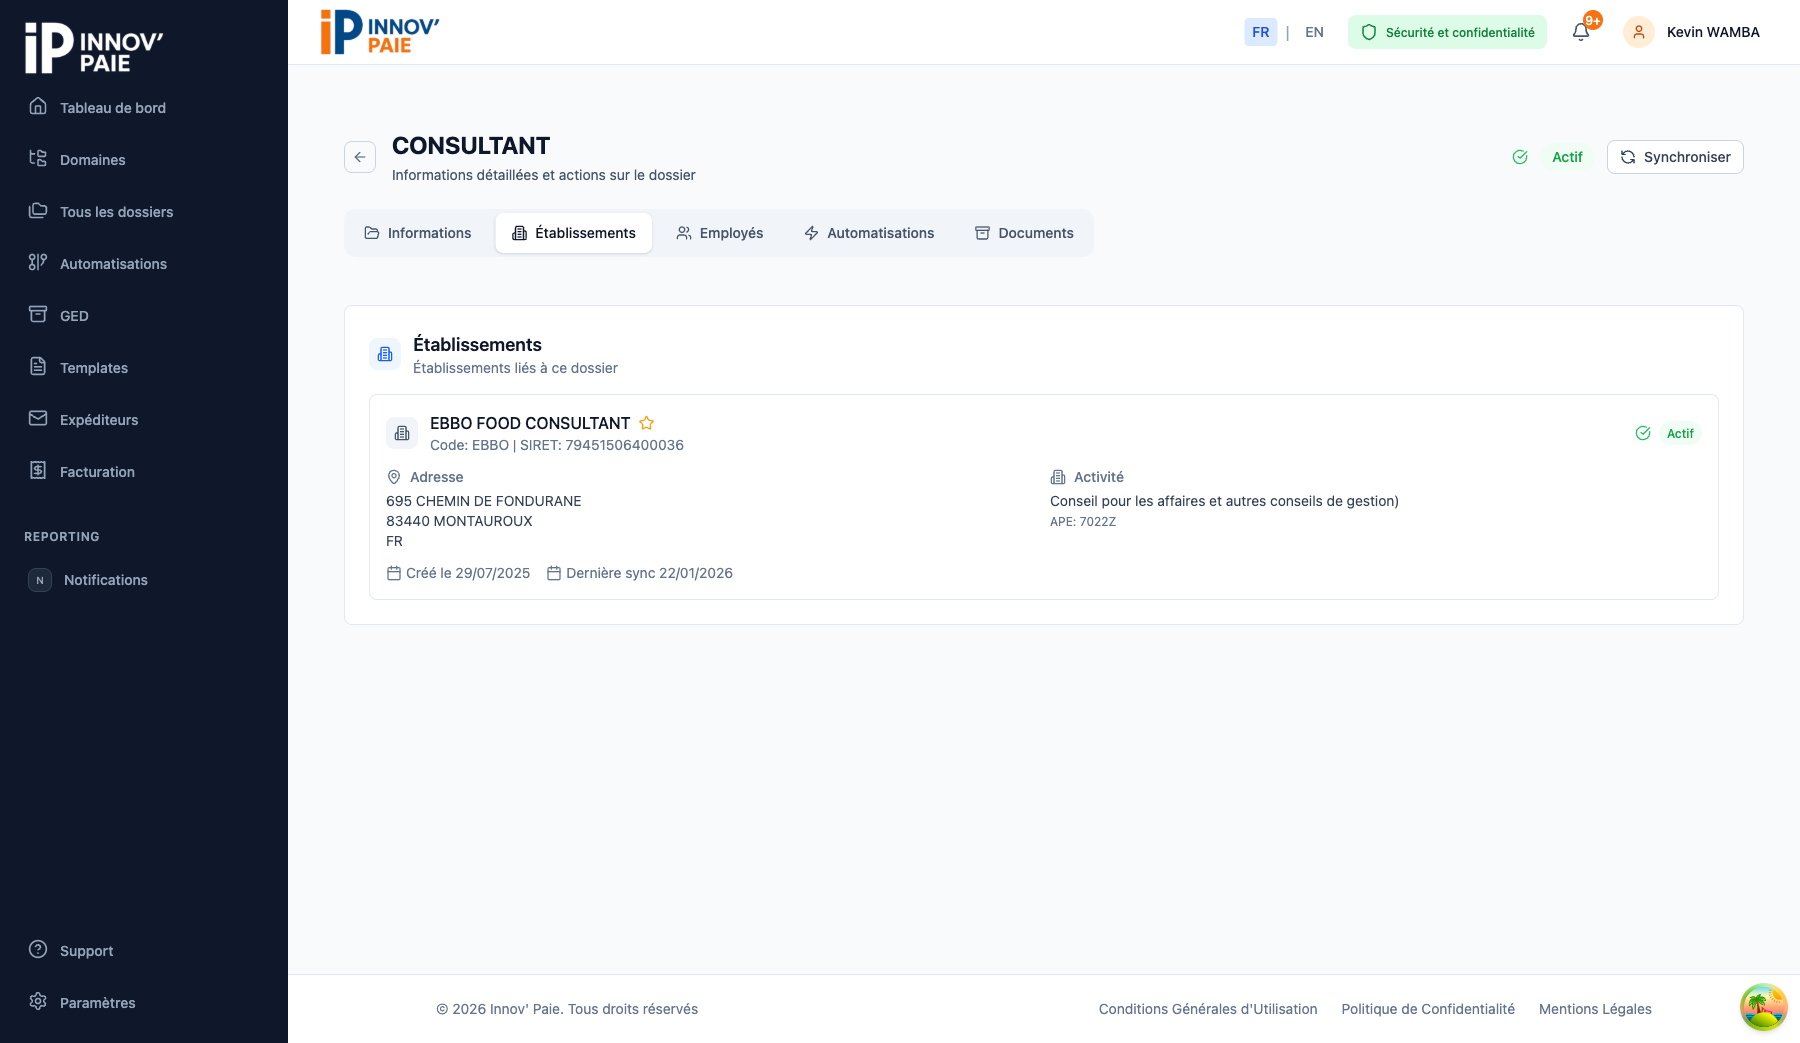Click the Kevin WAMBA user avatar
This screenshot has width=1800, height=1043.
[x=1638, y=32]
